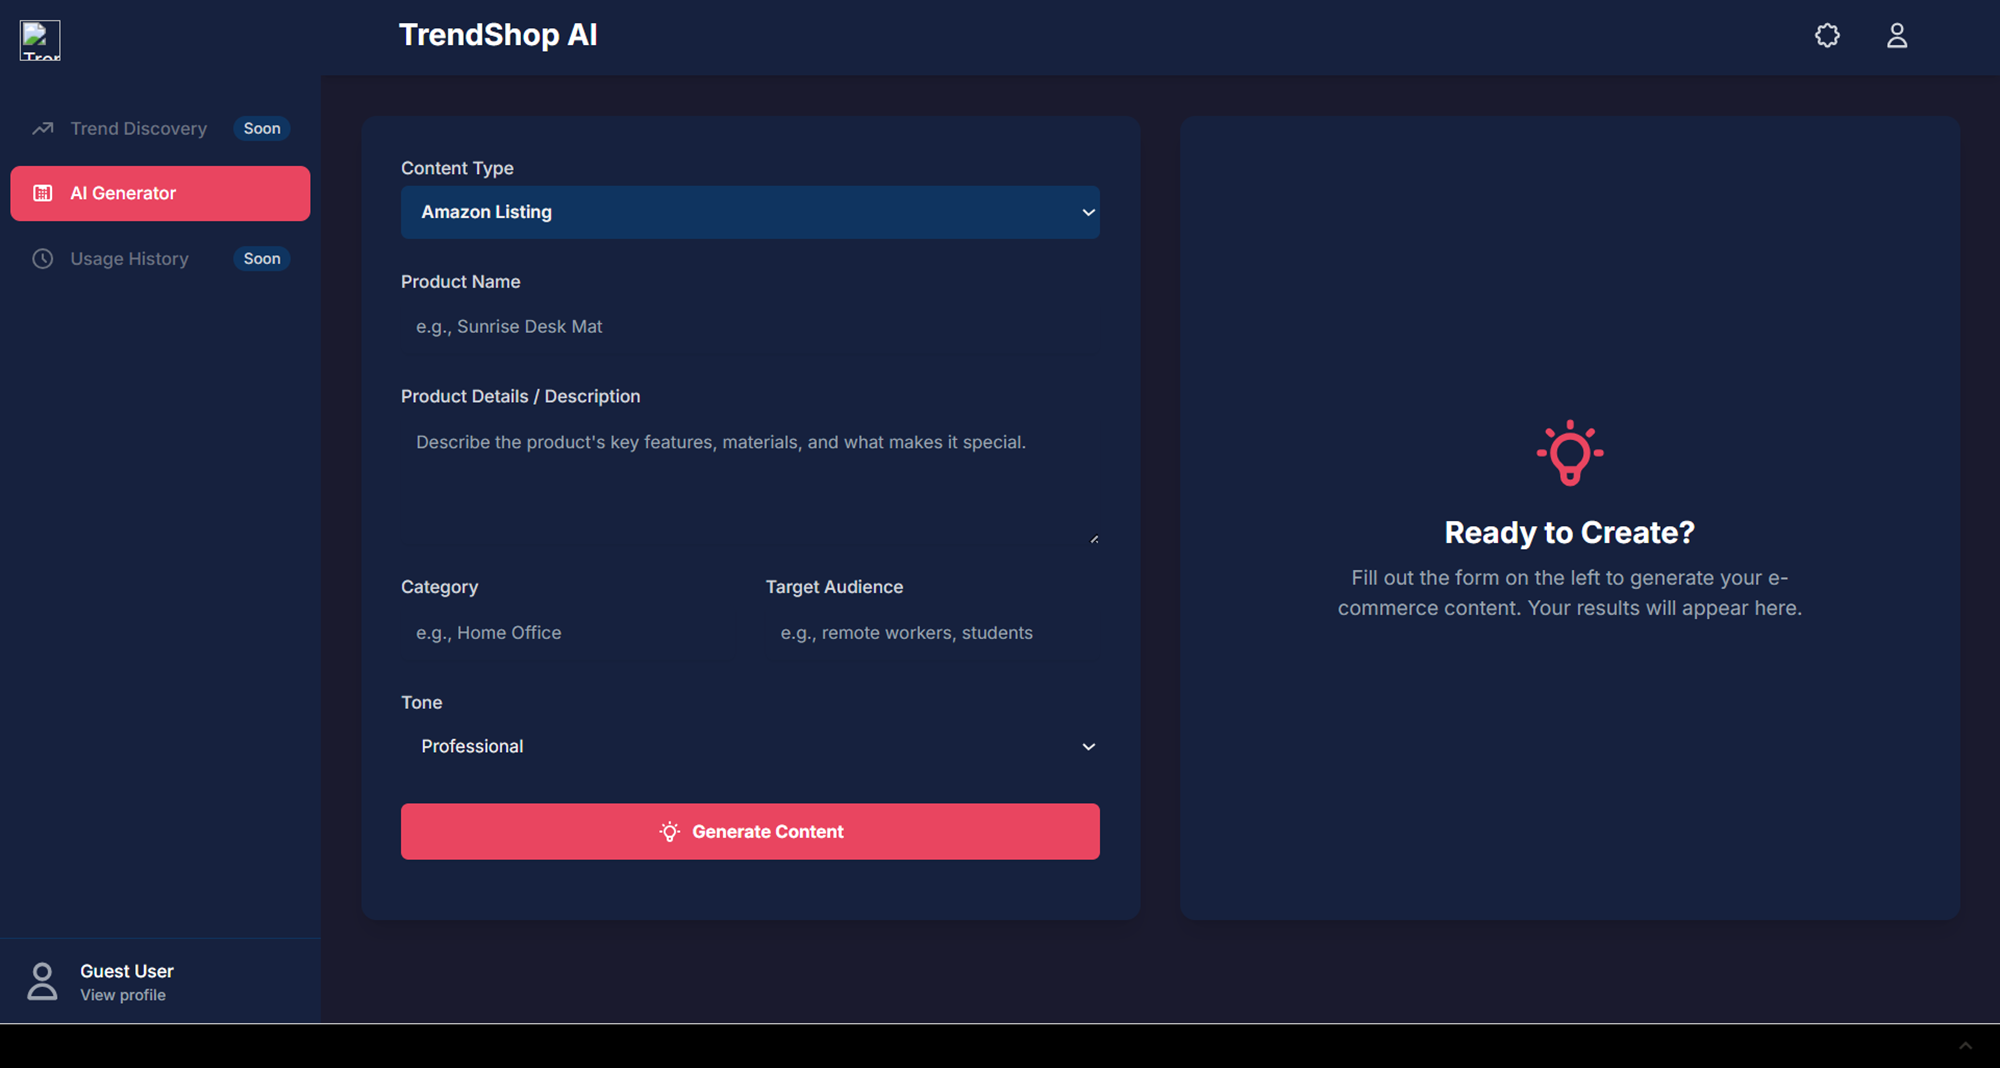Focus the Product Details description textarea
Viewport: 2000px width, 1068px height.
[750, 482]
